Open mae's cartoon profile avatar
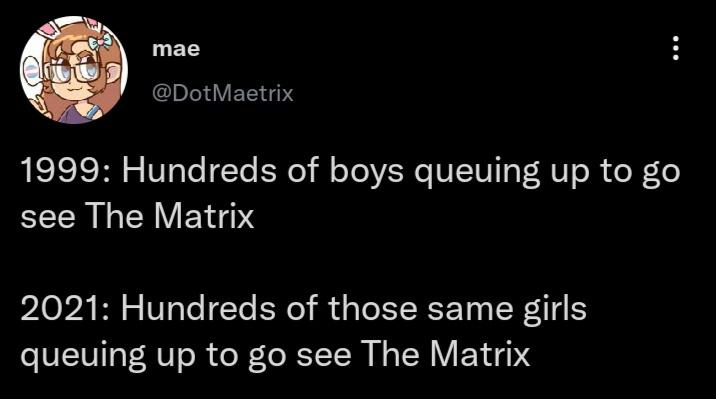 point(74,70)
